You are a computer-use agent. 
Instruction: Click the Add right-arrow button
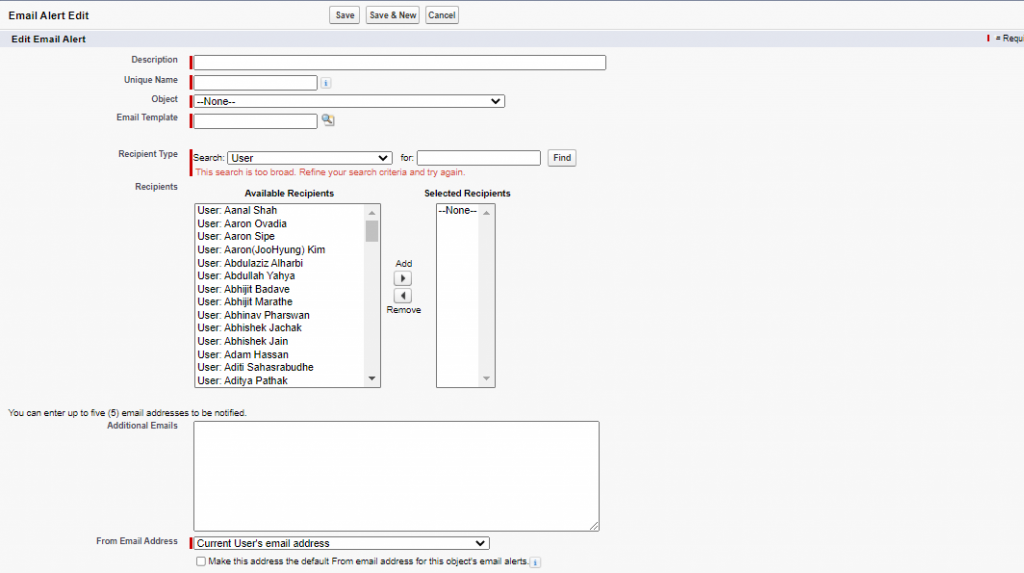(403, 279)
